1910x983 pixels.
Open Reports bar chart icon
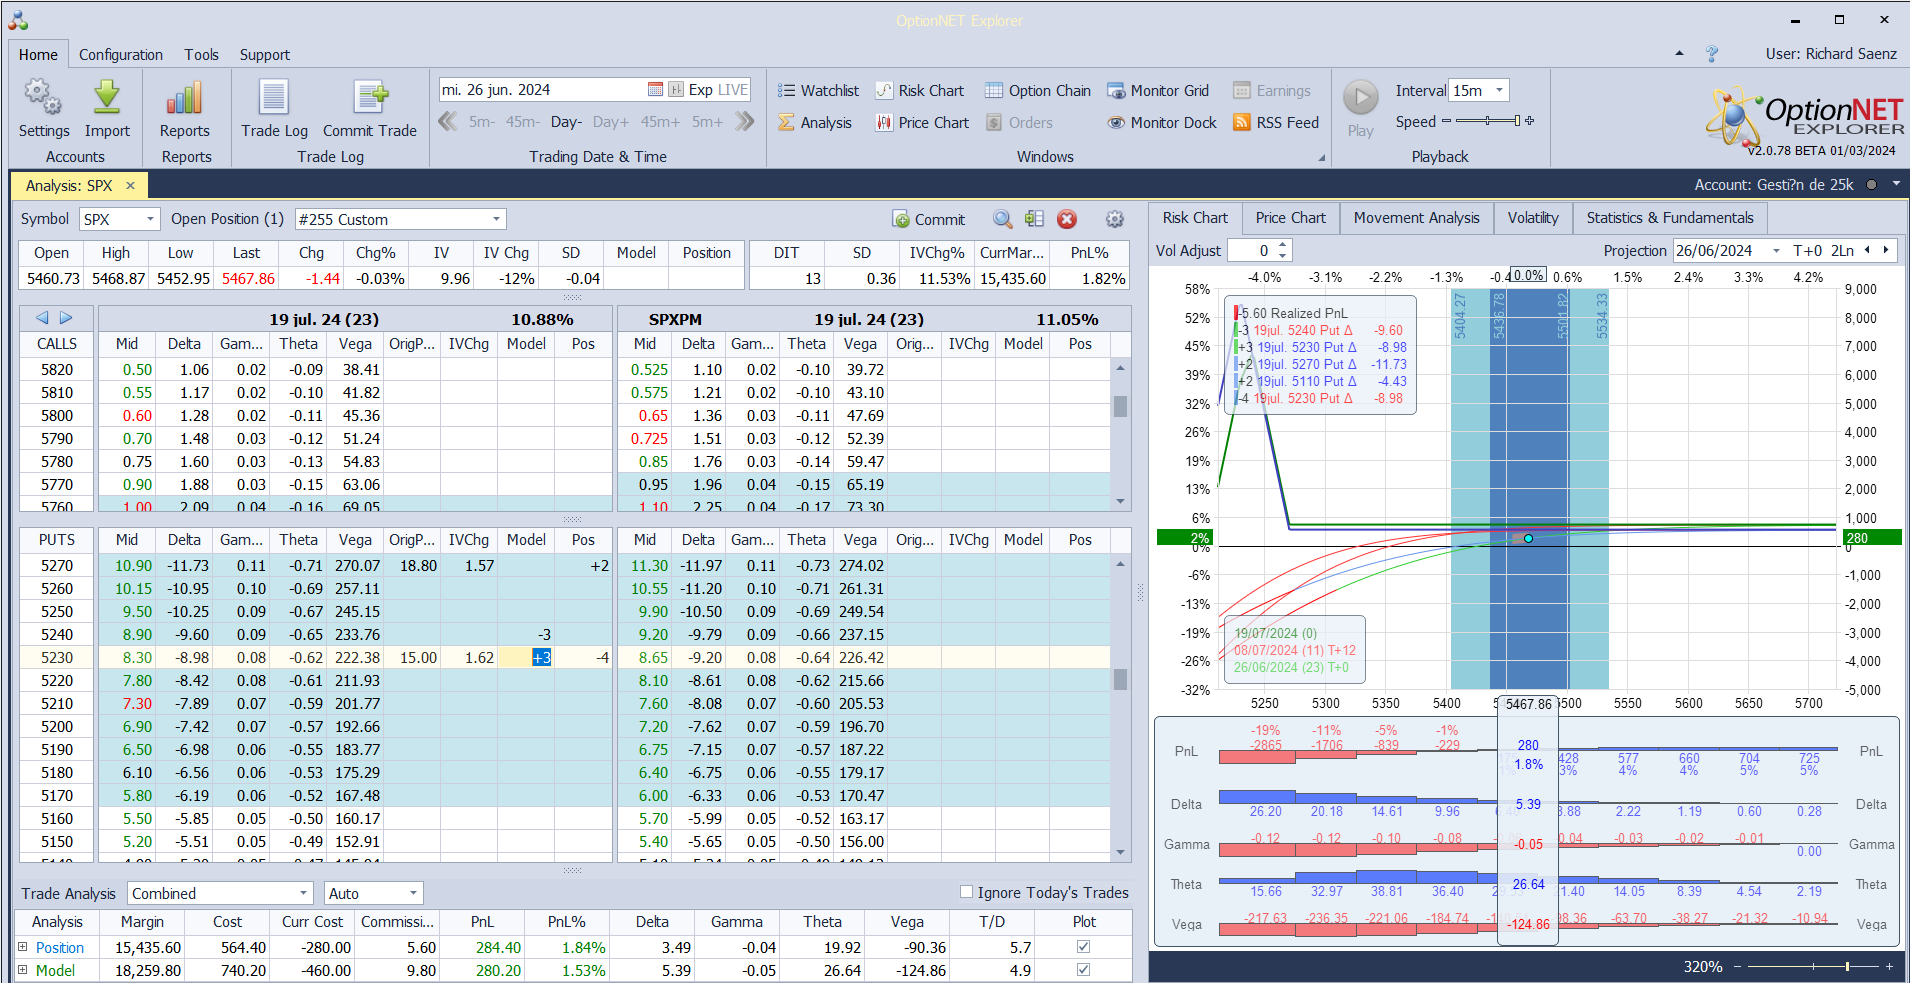(x=184, y=98)
